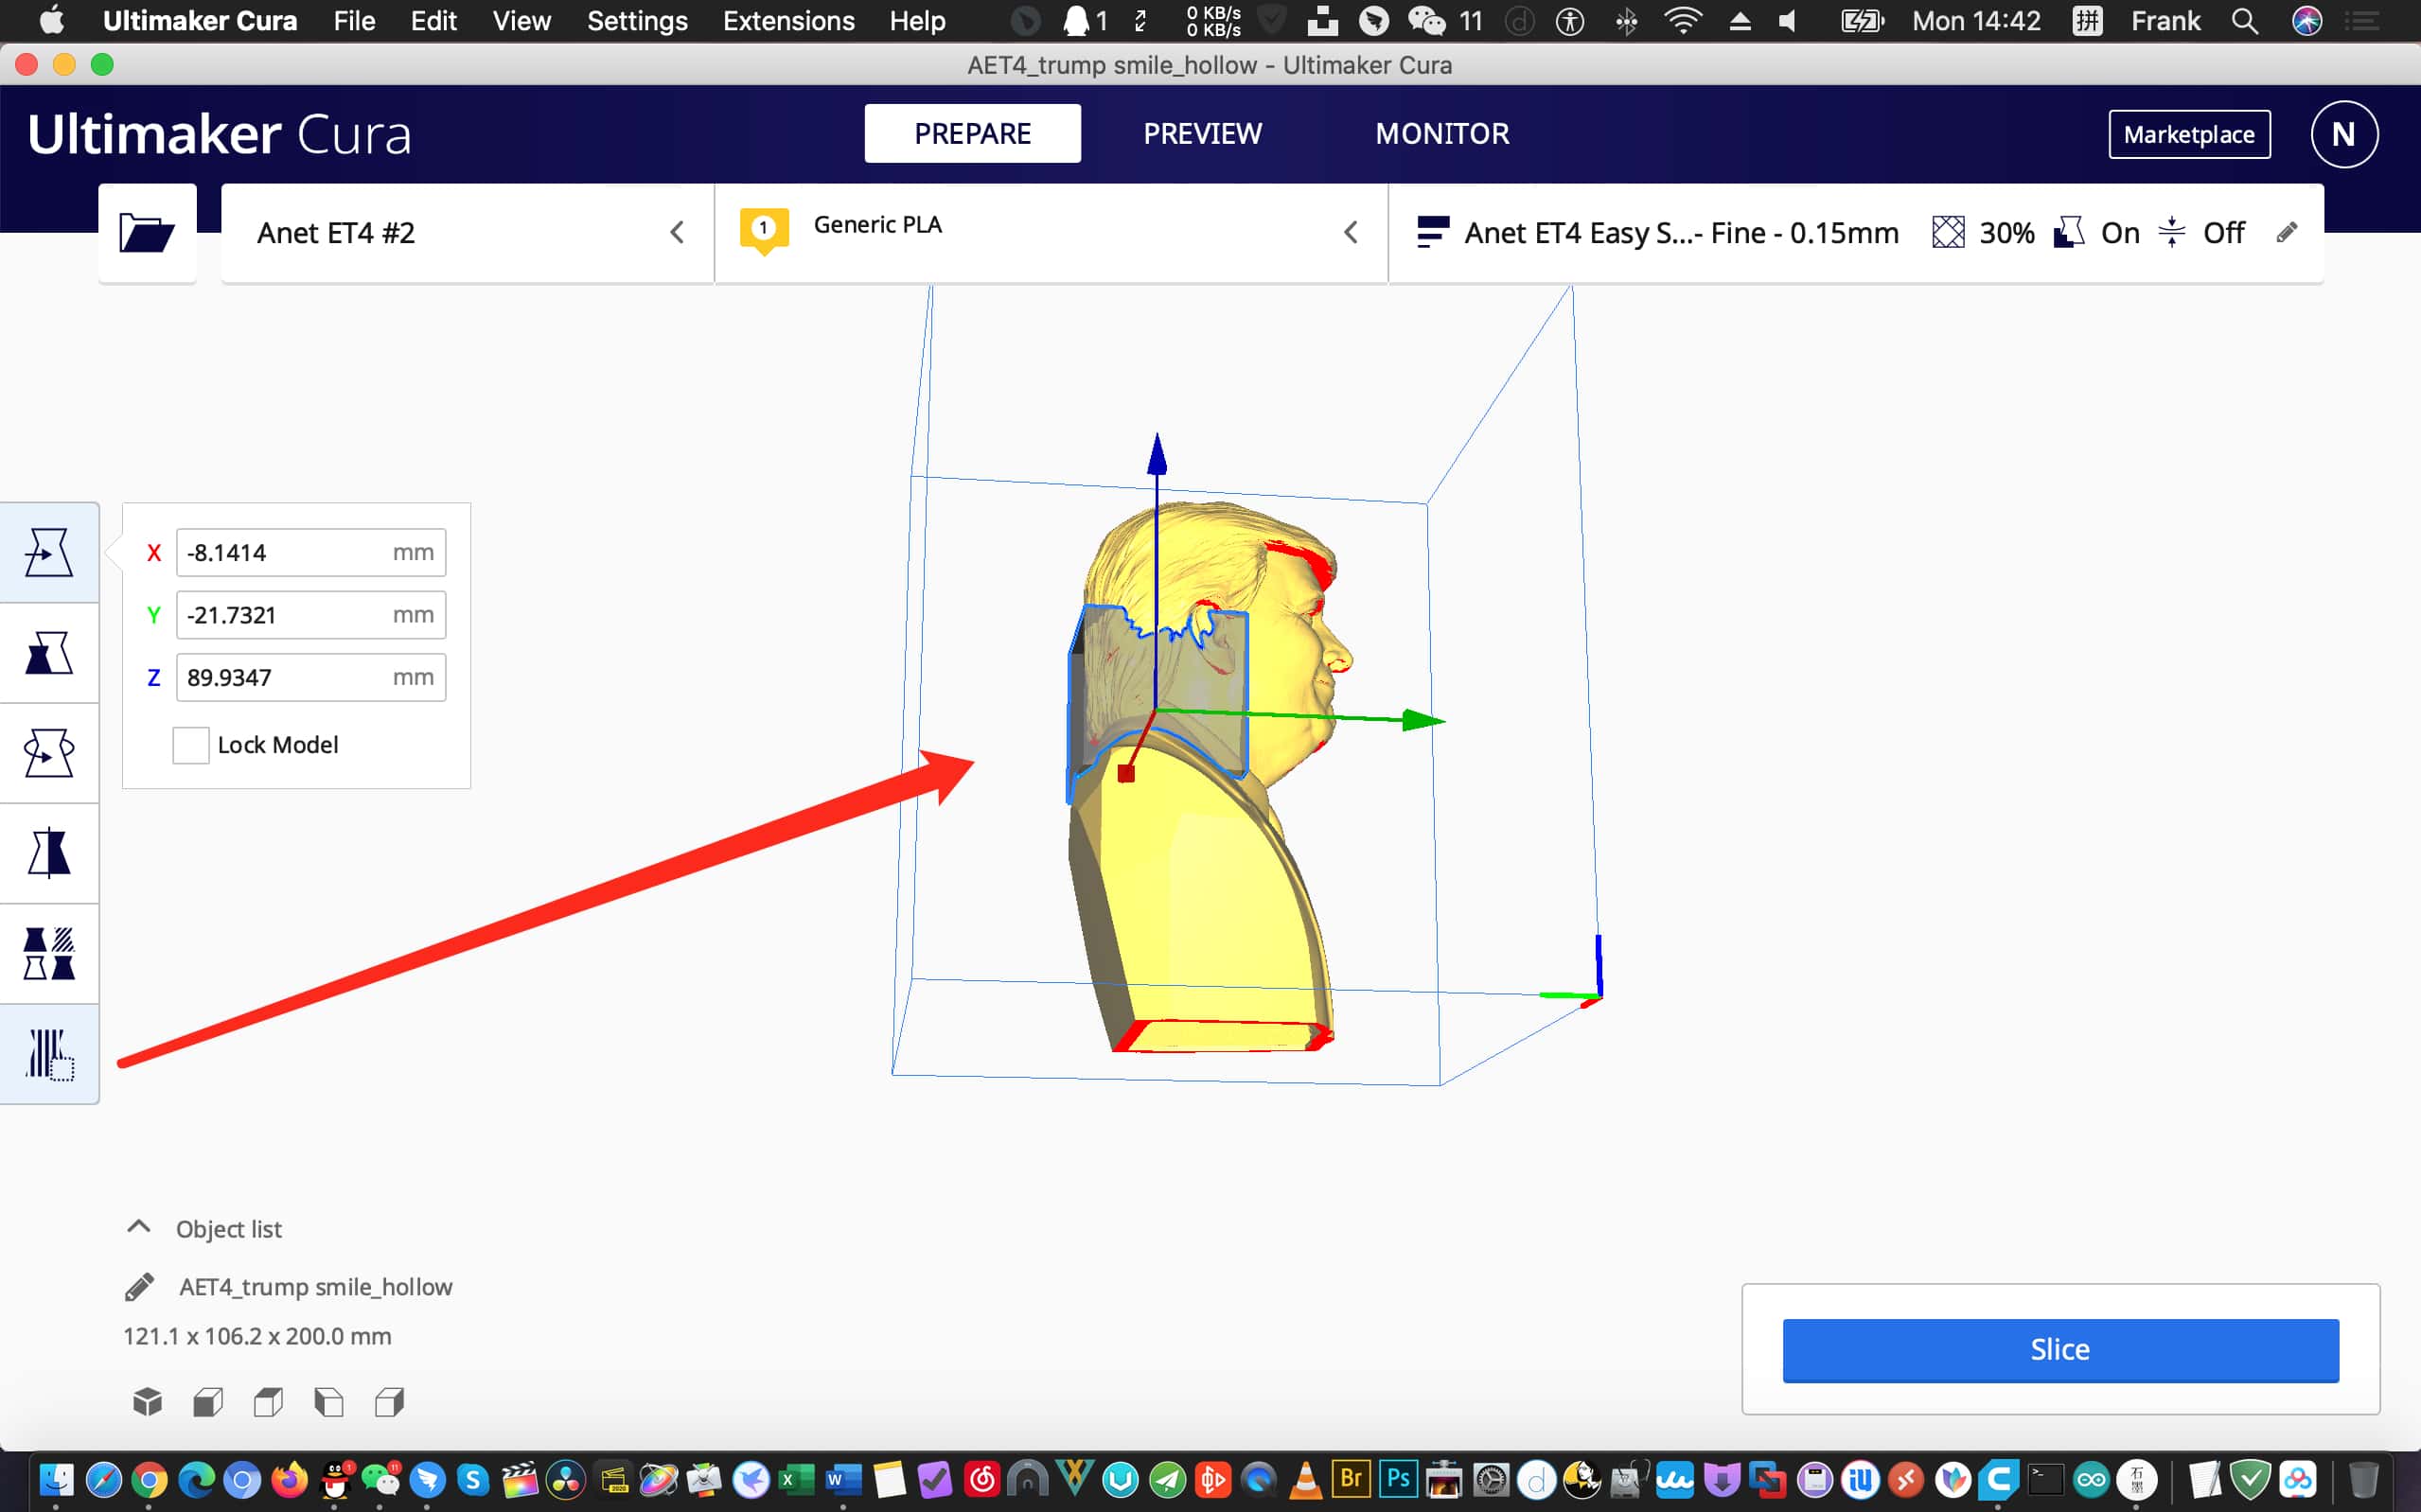Click the Y position input field
Image resolution: width=2421 pixels, height=1512 pixels.
click(311, 615)
